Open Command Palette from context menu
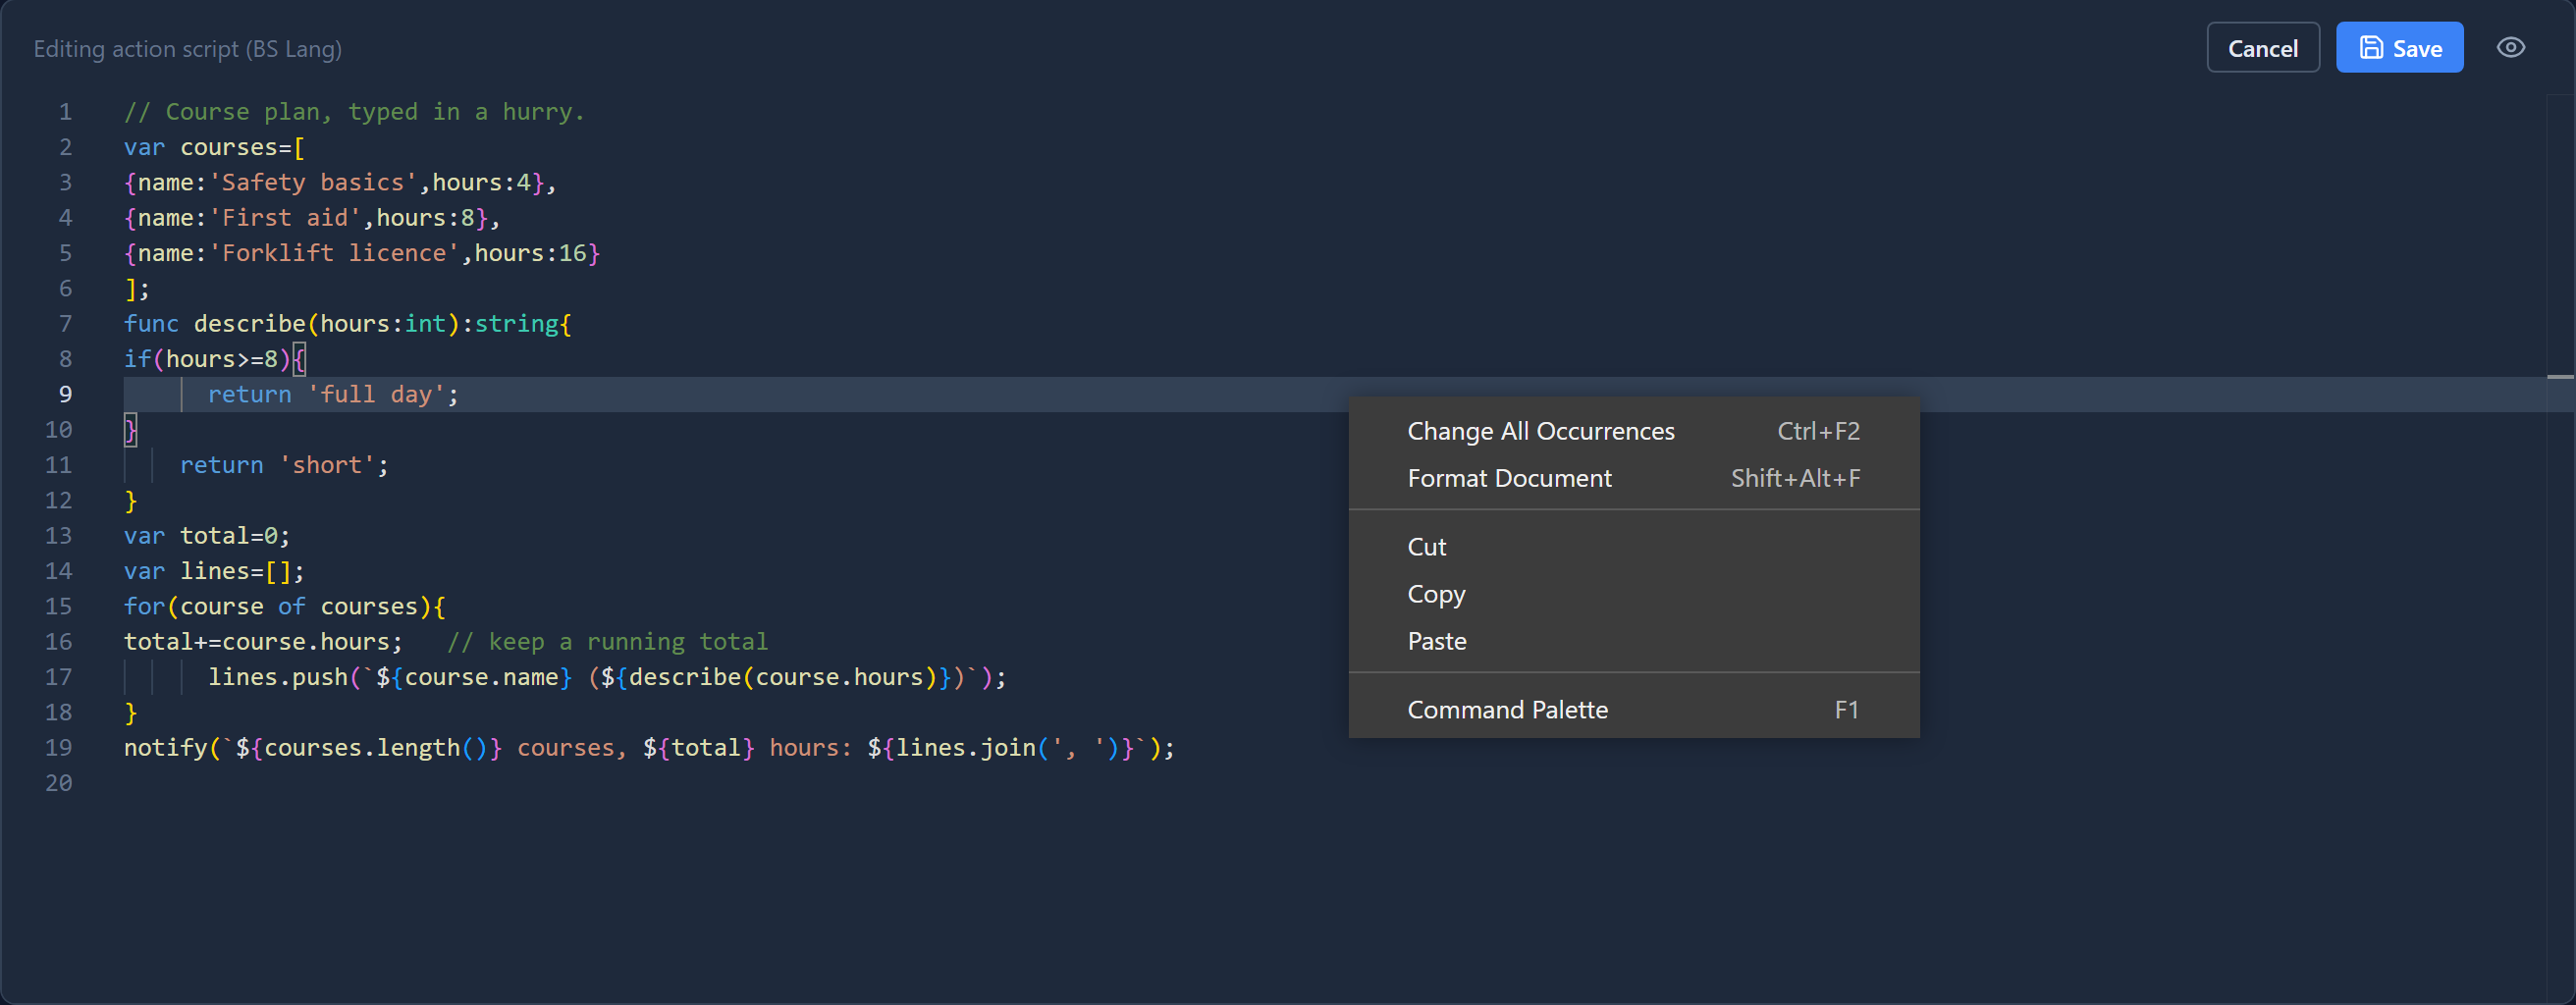The height and width of the screenshot is (1005, 2576). 1633,710
